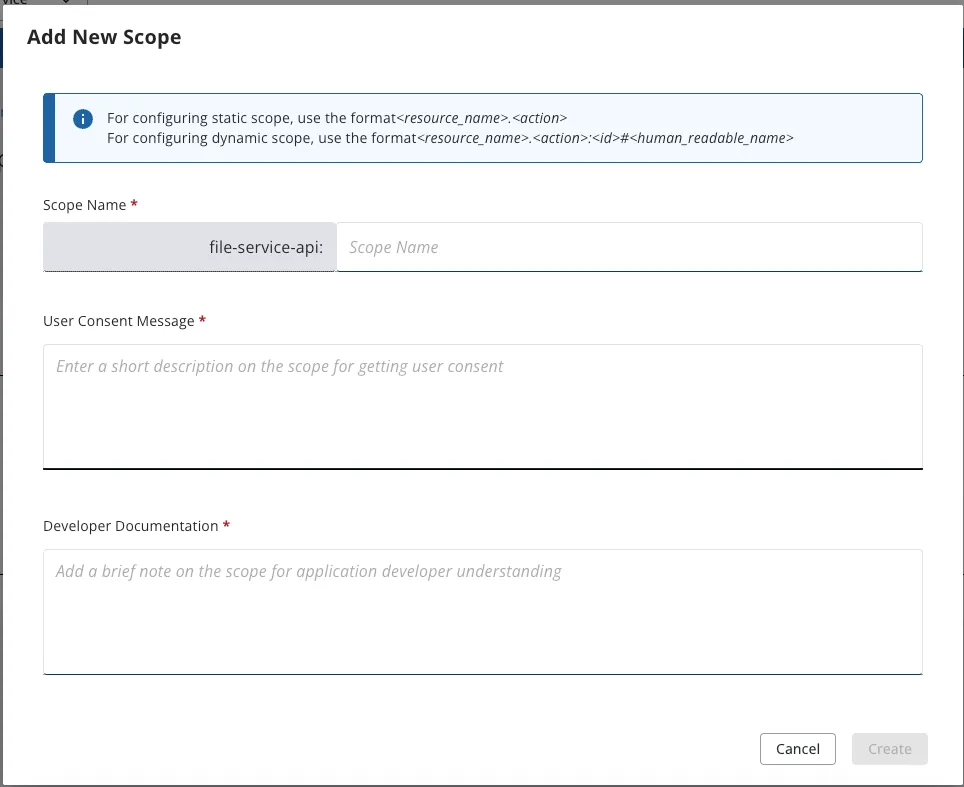Click the blue info icon in the banner

pyautogui.click(x=83, y=119)
